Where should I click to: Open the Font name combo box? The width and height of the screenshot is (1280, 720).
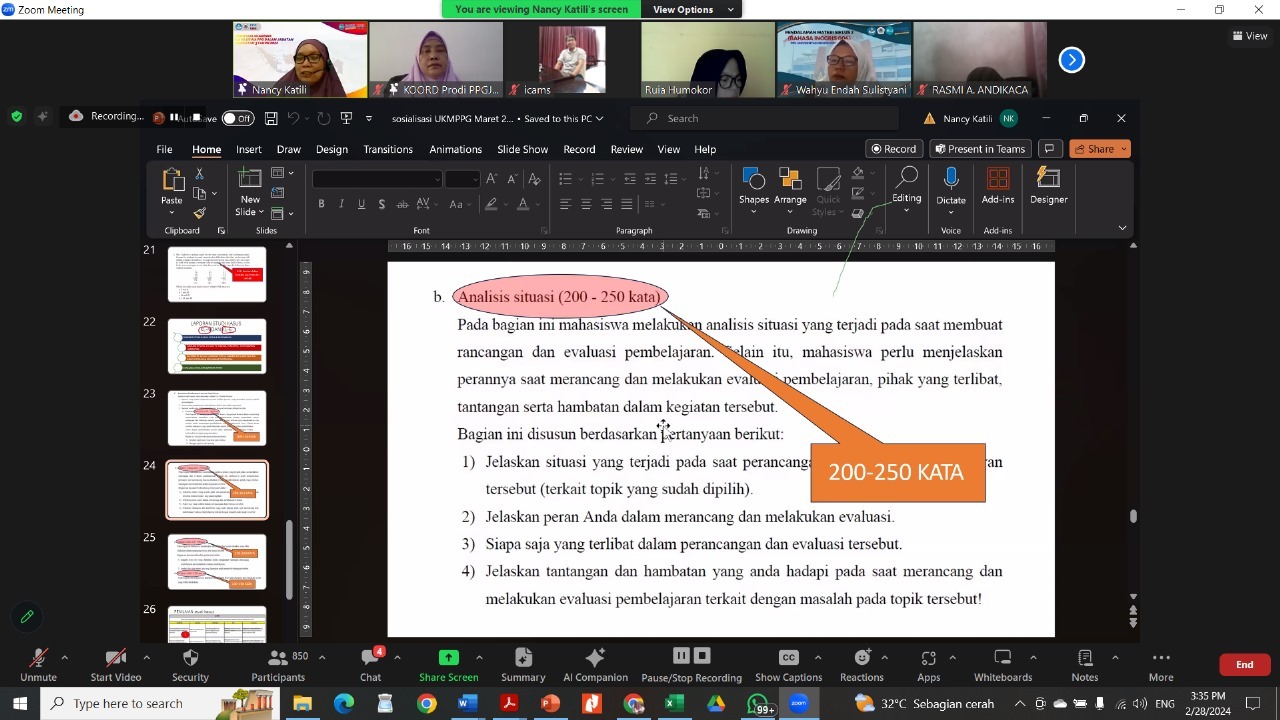coord(377,179)
